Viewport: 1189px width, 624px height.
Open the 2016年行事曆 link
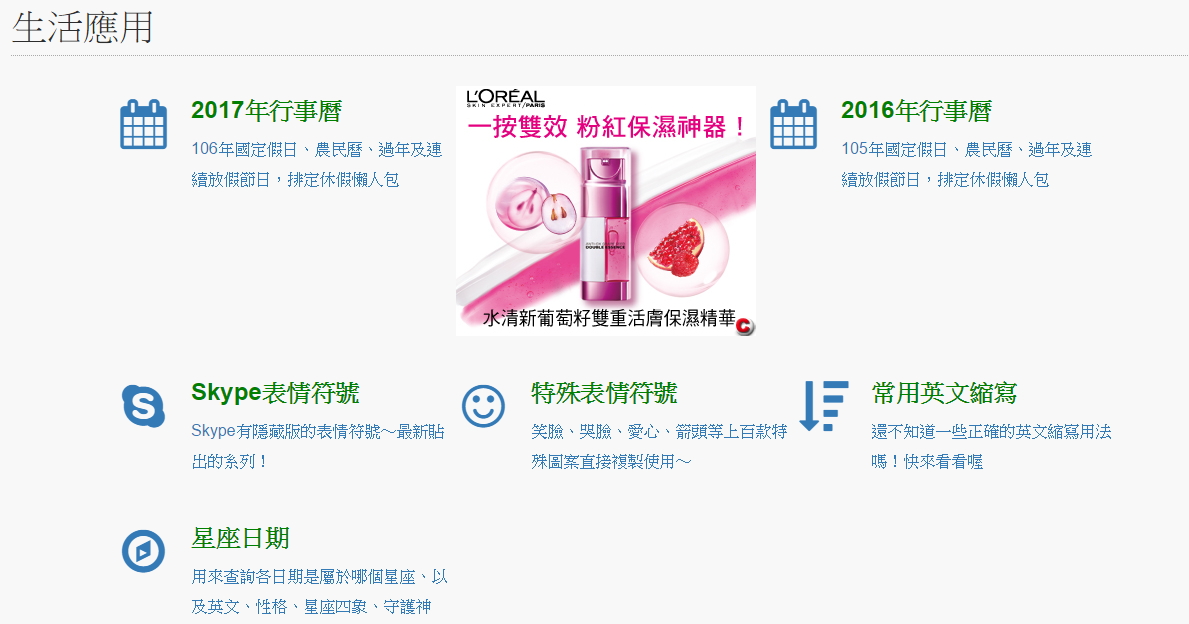(x=916, y=111)
